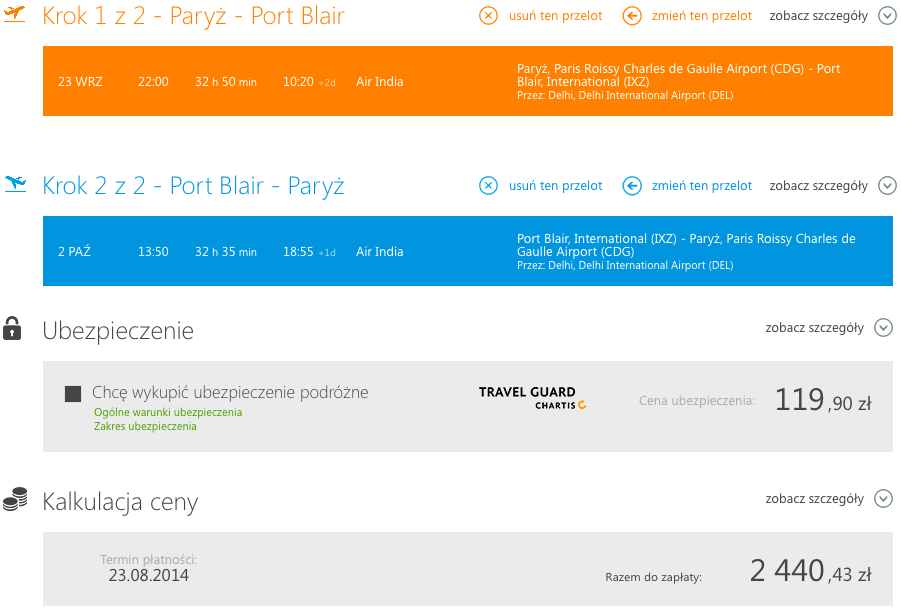Click duration '32 h 35 min'

tap(226, 252)
